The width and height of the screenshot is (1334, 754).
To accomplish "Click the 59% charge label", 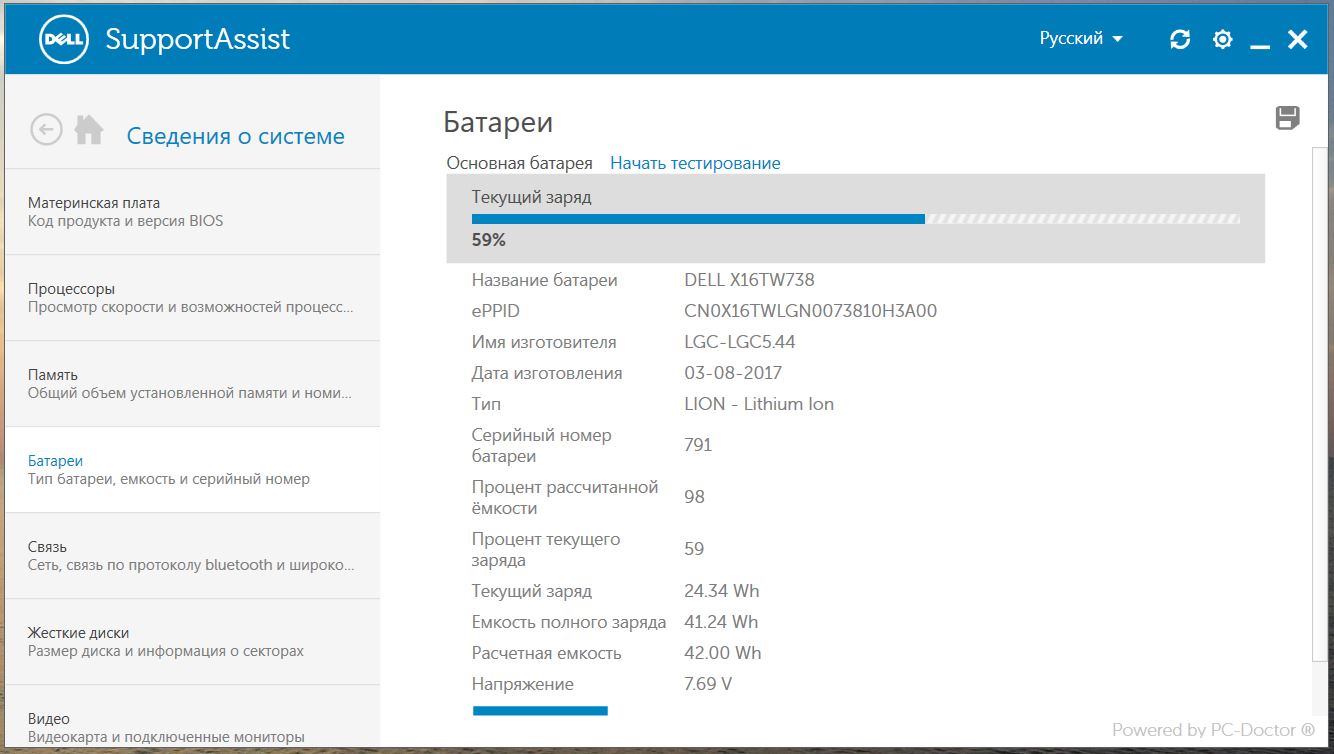I will (x=489, y=240).
